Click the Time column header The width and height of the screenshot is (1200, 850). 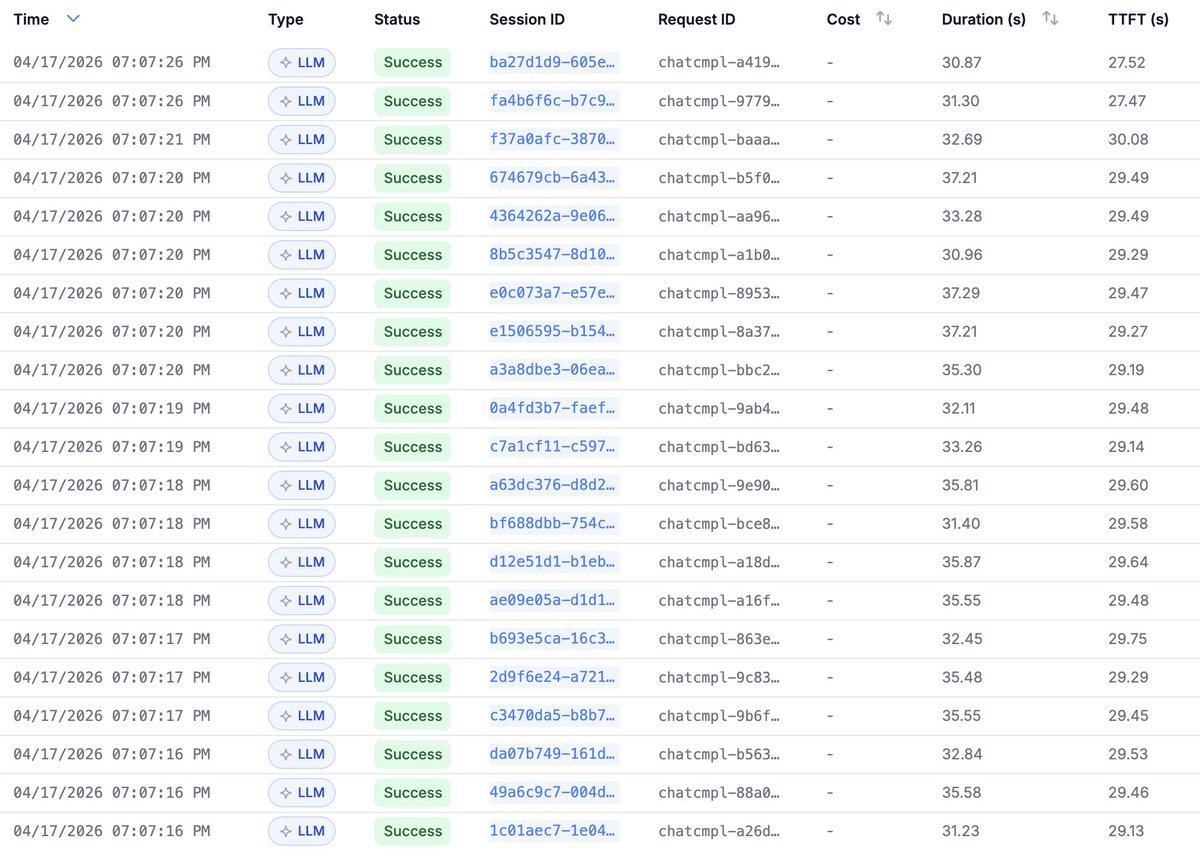32,19
